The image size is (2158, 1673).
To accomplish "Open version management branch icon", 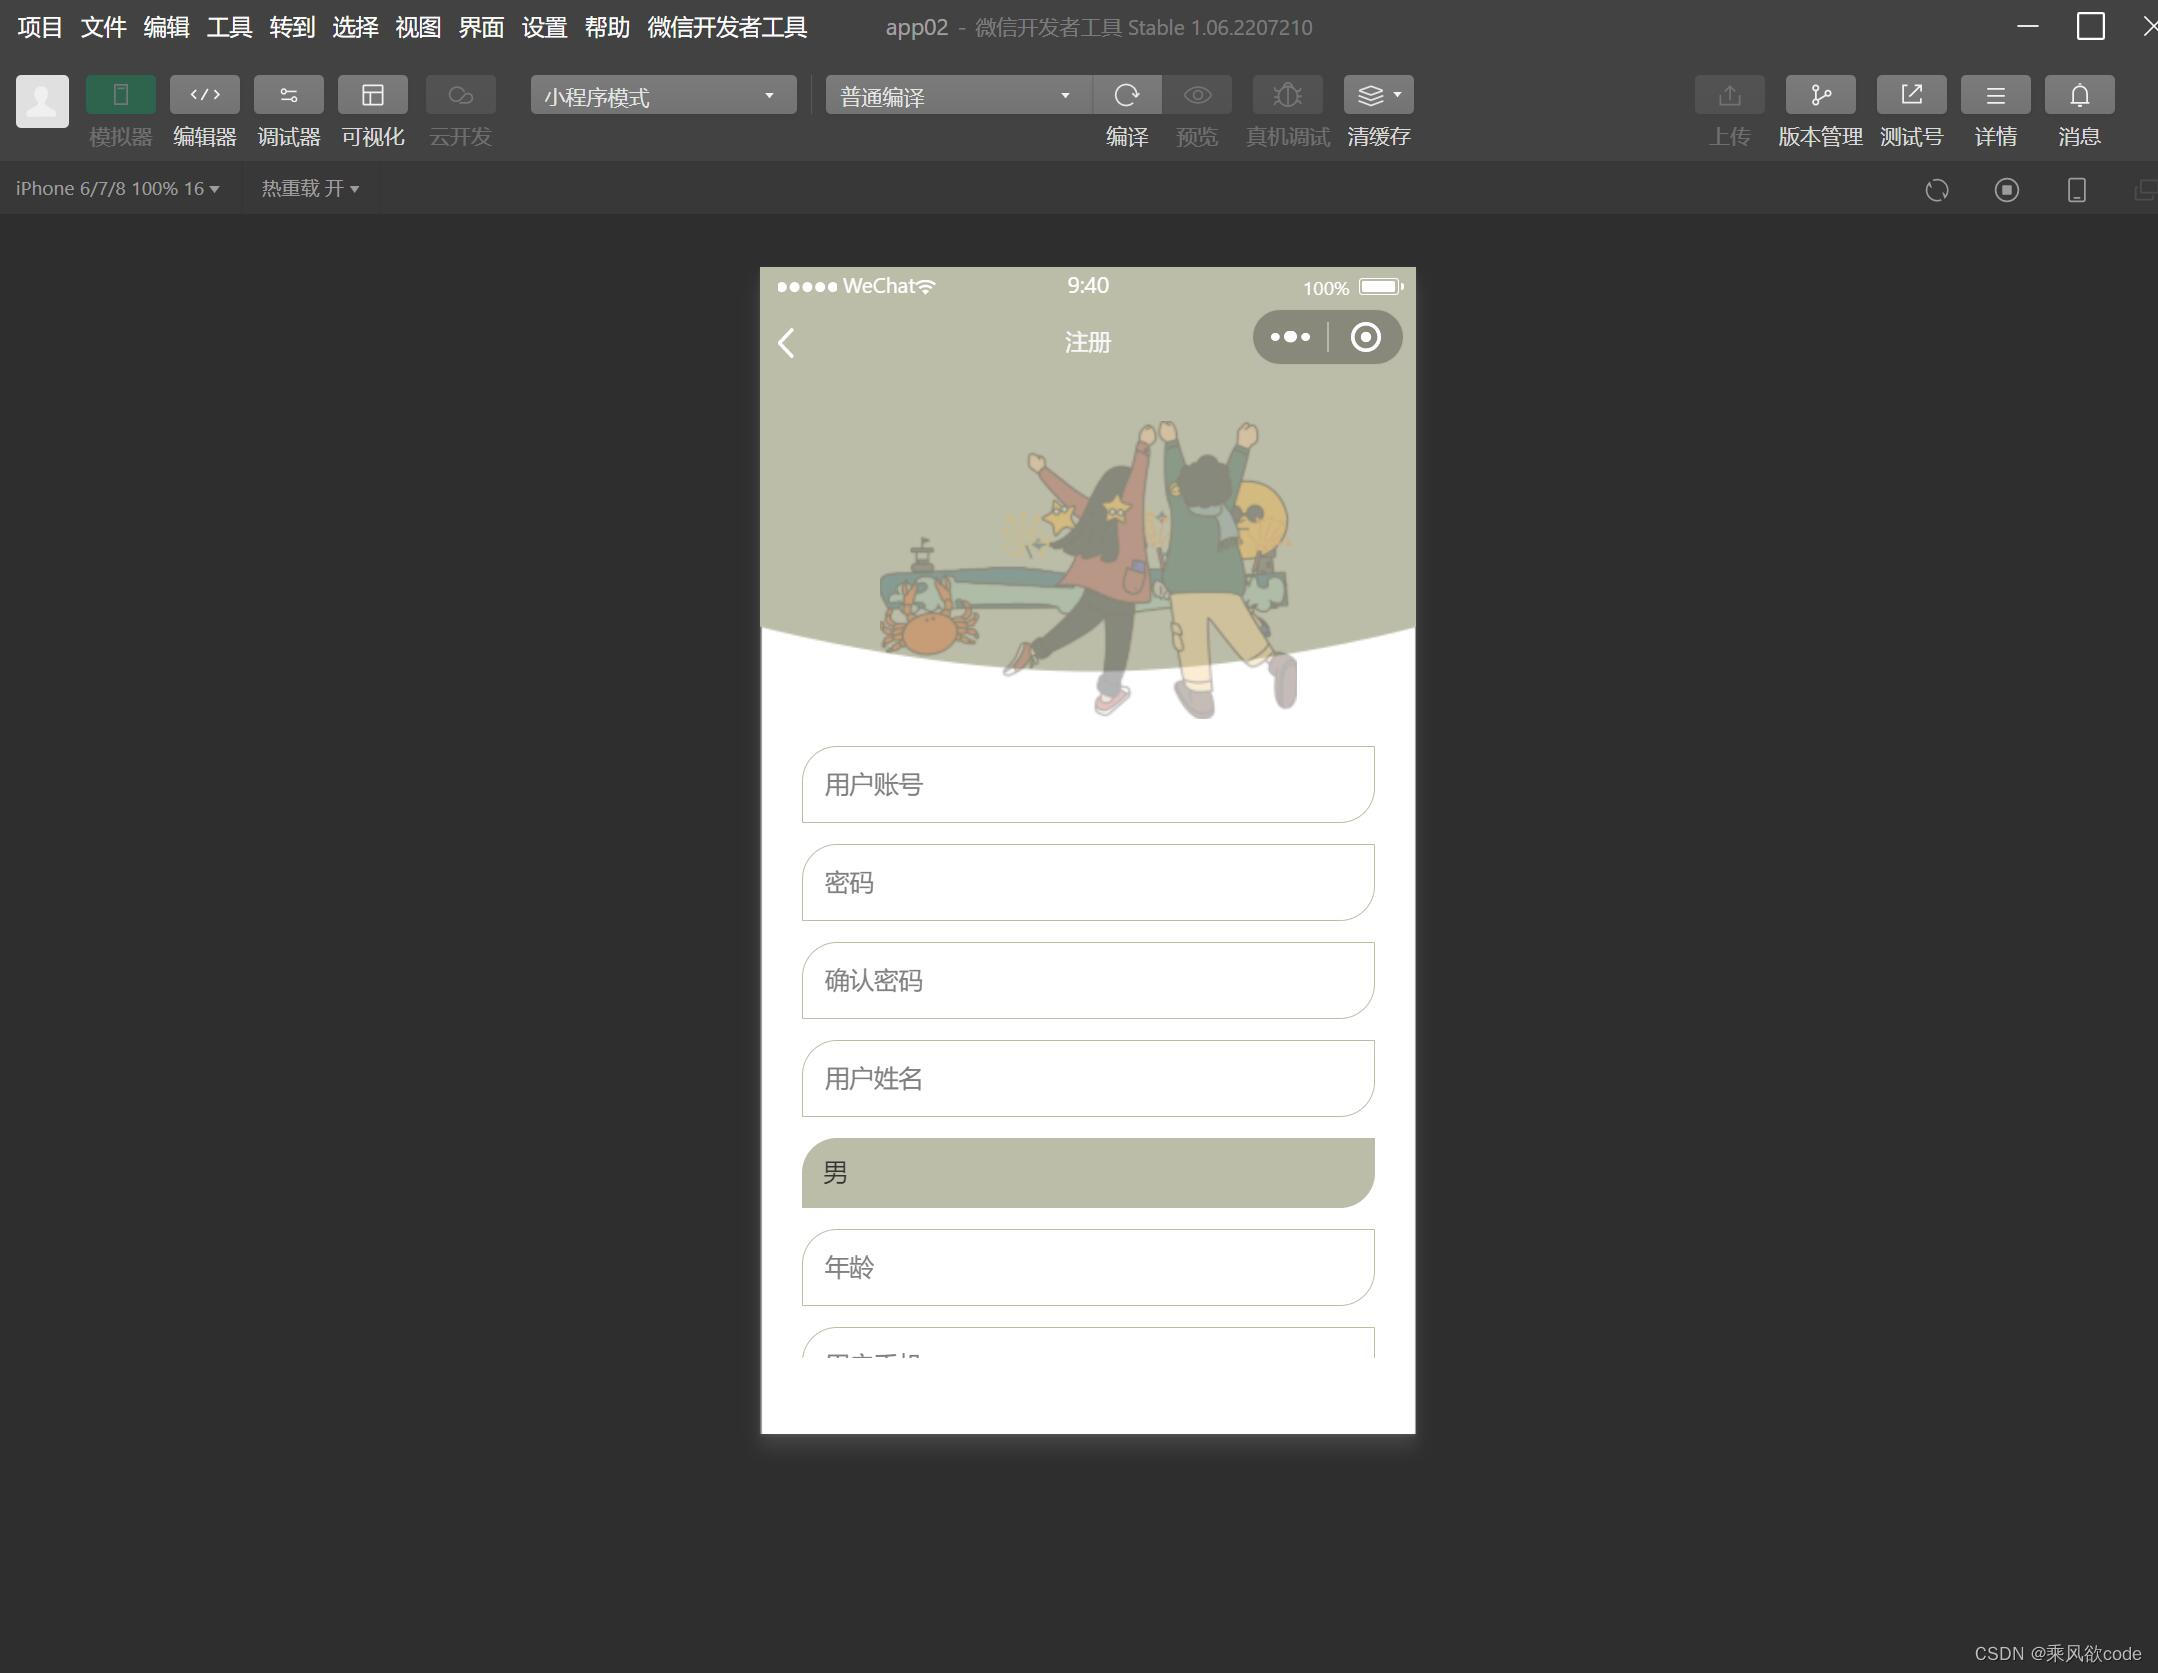I will [x=1819, y=95].
